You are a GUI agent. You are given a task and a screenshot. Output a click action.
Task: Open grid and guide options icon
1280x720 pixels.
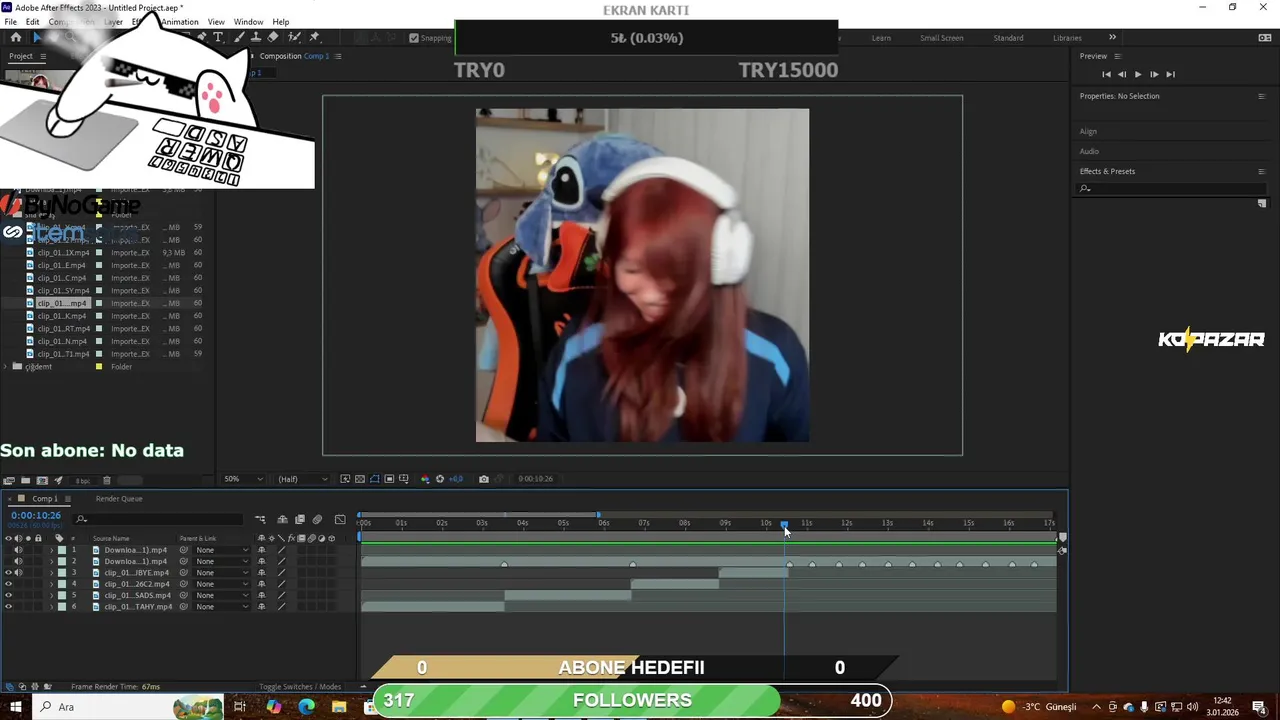[x=404, y=479]
